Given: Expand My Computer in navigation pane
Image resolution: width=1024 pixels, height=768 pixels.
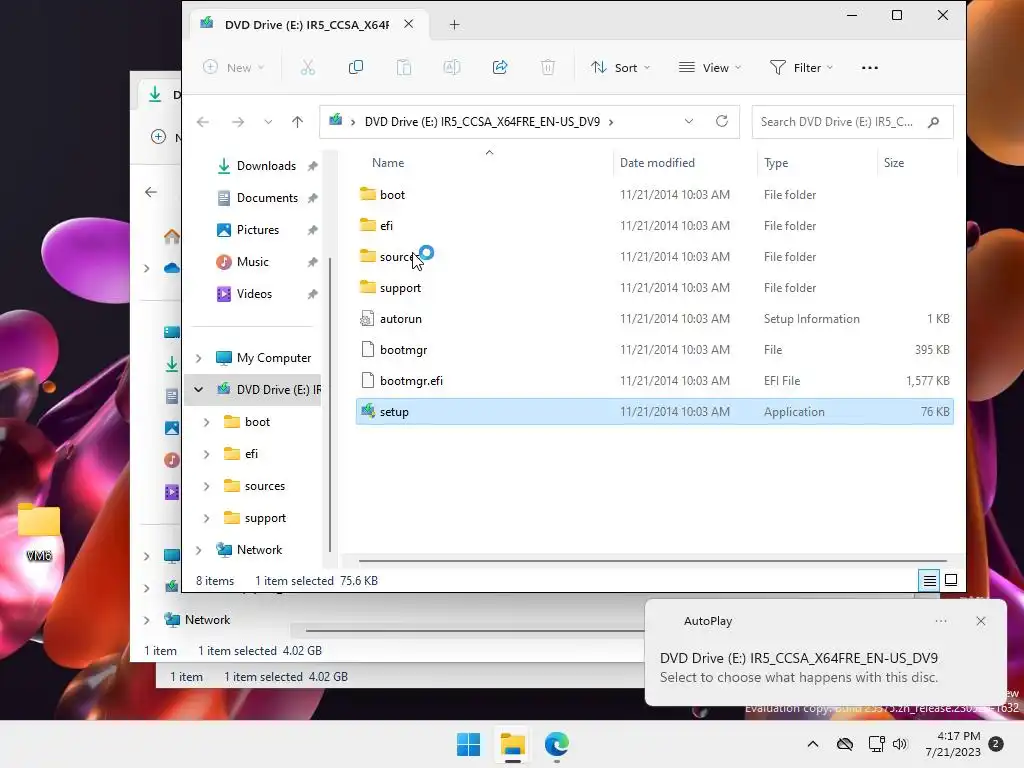Looking at the screenshot, I should (199, 358).
